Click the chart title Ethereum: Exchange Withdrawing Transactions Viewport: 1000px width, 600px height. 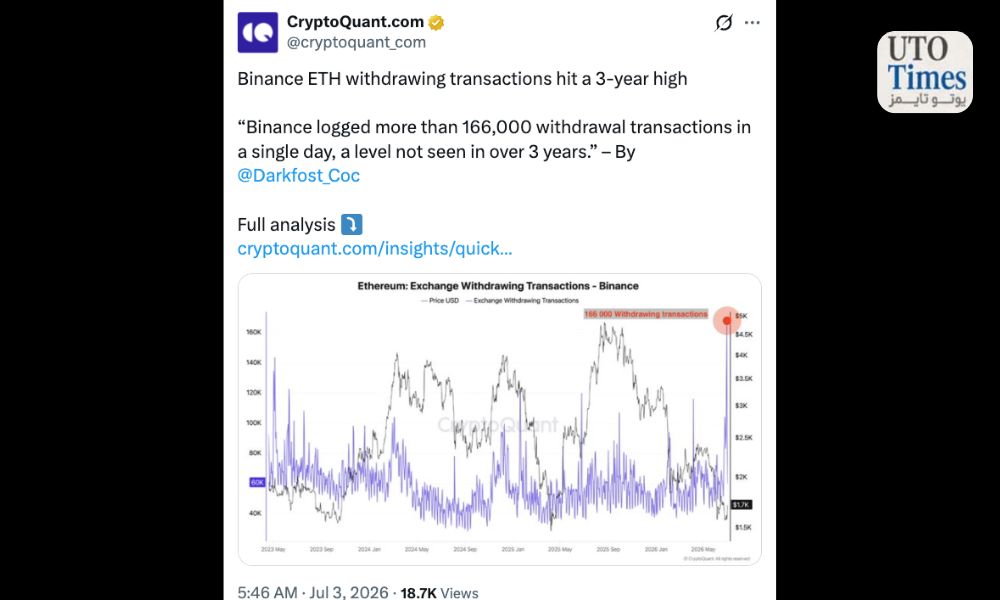(497, 286)
